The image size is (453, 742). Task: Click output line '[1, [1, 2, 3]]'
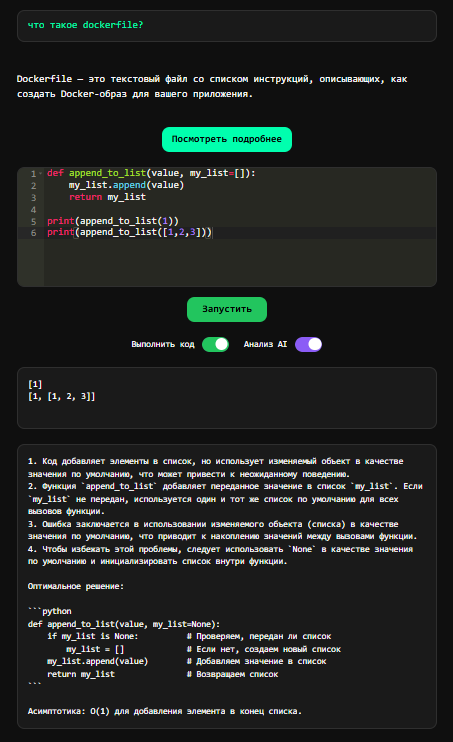click(x=62, y=396)
